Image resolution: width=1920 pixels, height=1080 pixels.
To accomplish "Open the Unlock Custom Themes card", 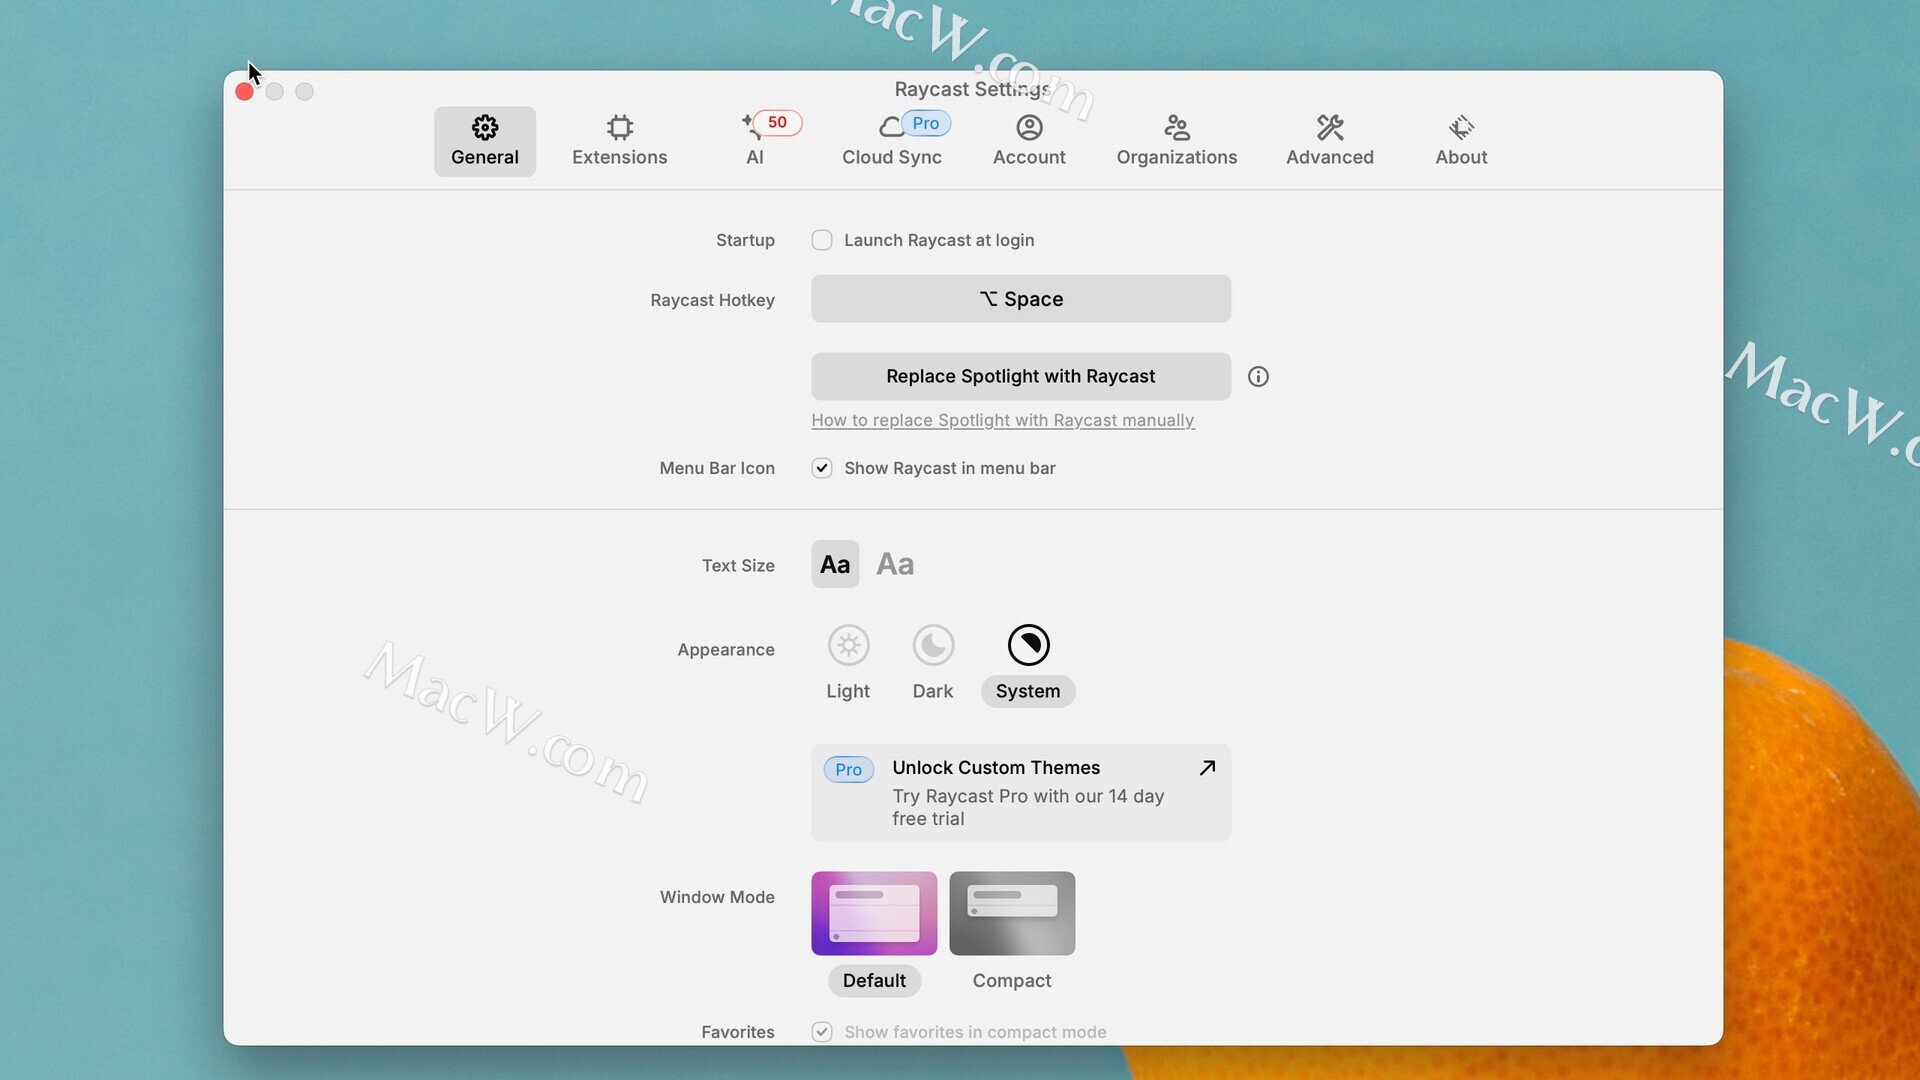I will tap(1021, 793).
